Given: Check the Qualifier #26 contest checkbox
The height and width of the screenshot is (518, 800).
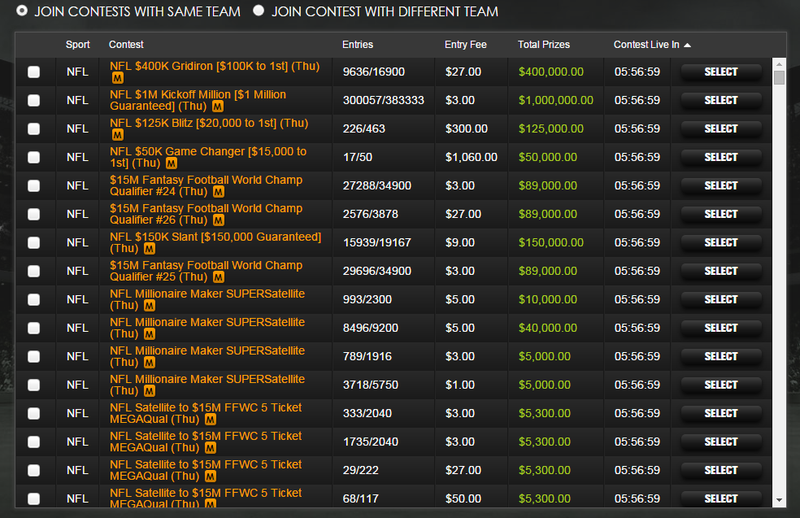Looking at the screenshot, I should click(34, 214).
